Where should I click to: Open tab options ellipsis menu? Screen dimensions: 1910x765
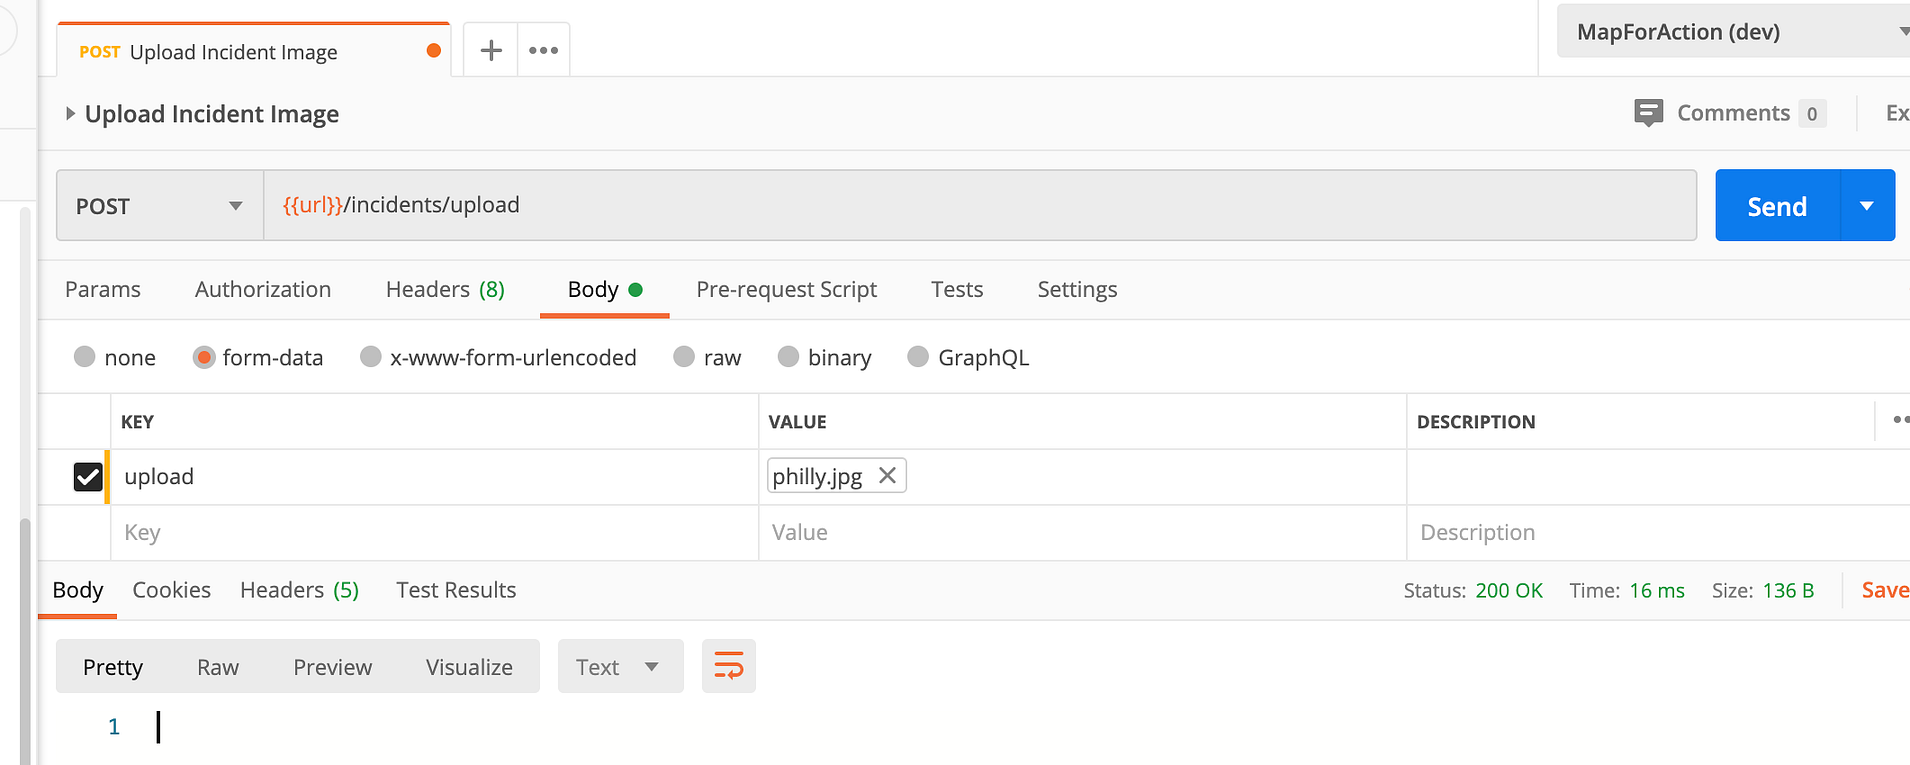coord(543,50)
